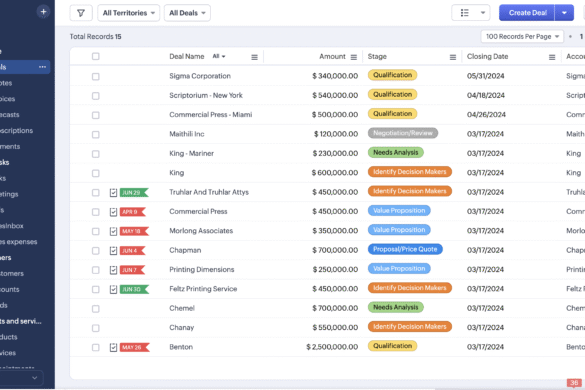The height and width of the screenshot is (390, 585).
Task: Click Negotiation/Review stage tag for Maithili Inc
Action: point(403,133)
